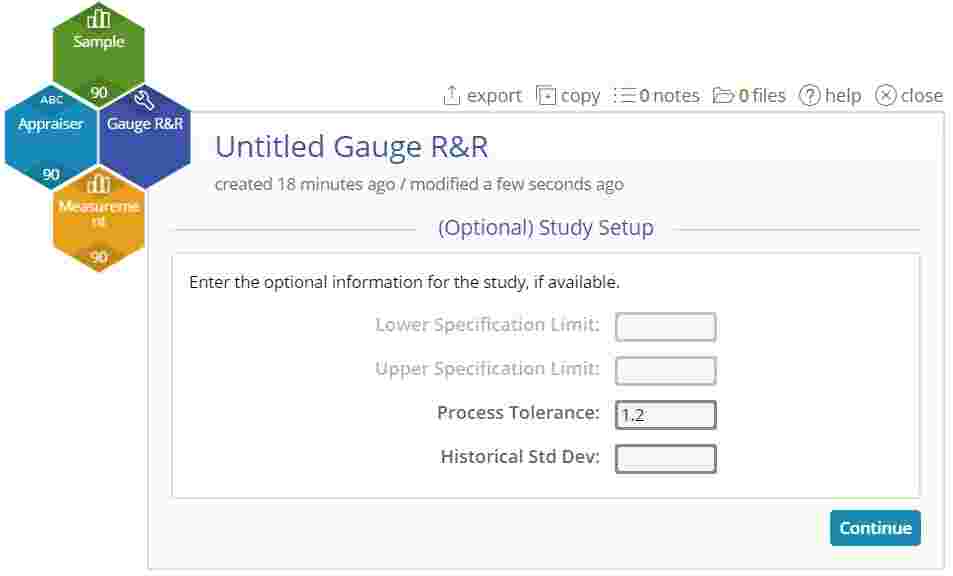The width and height of the screenshot is (953, 576).
Task: Select the Gauge R&R hexagon module
Action: 148,123
